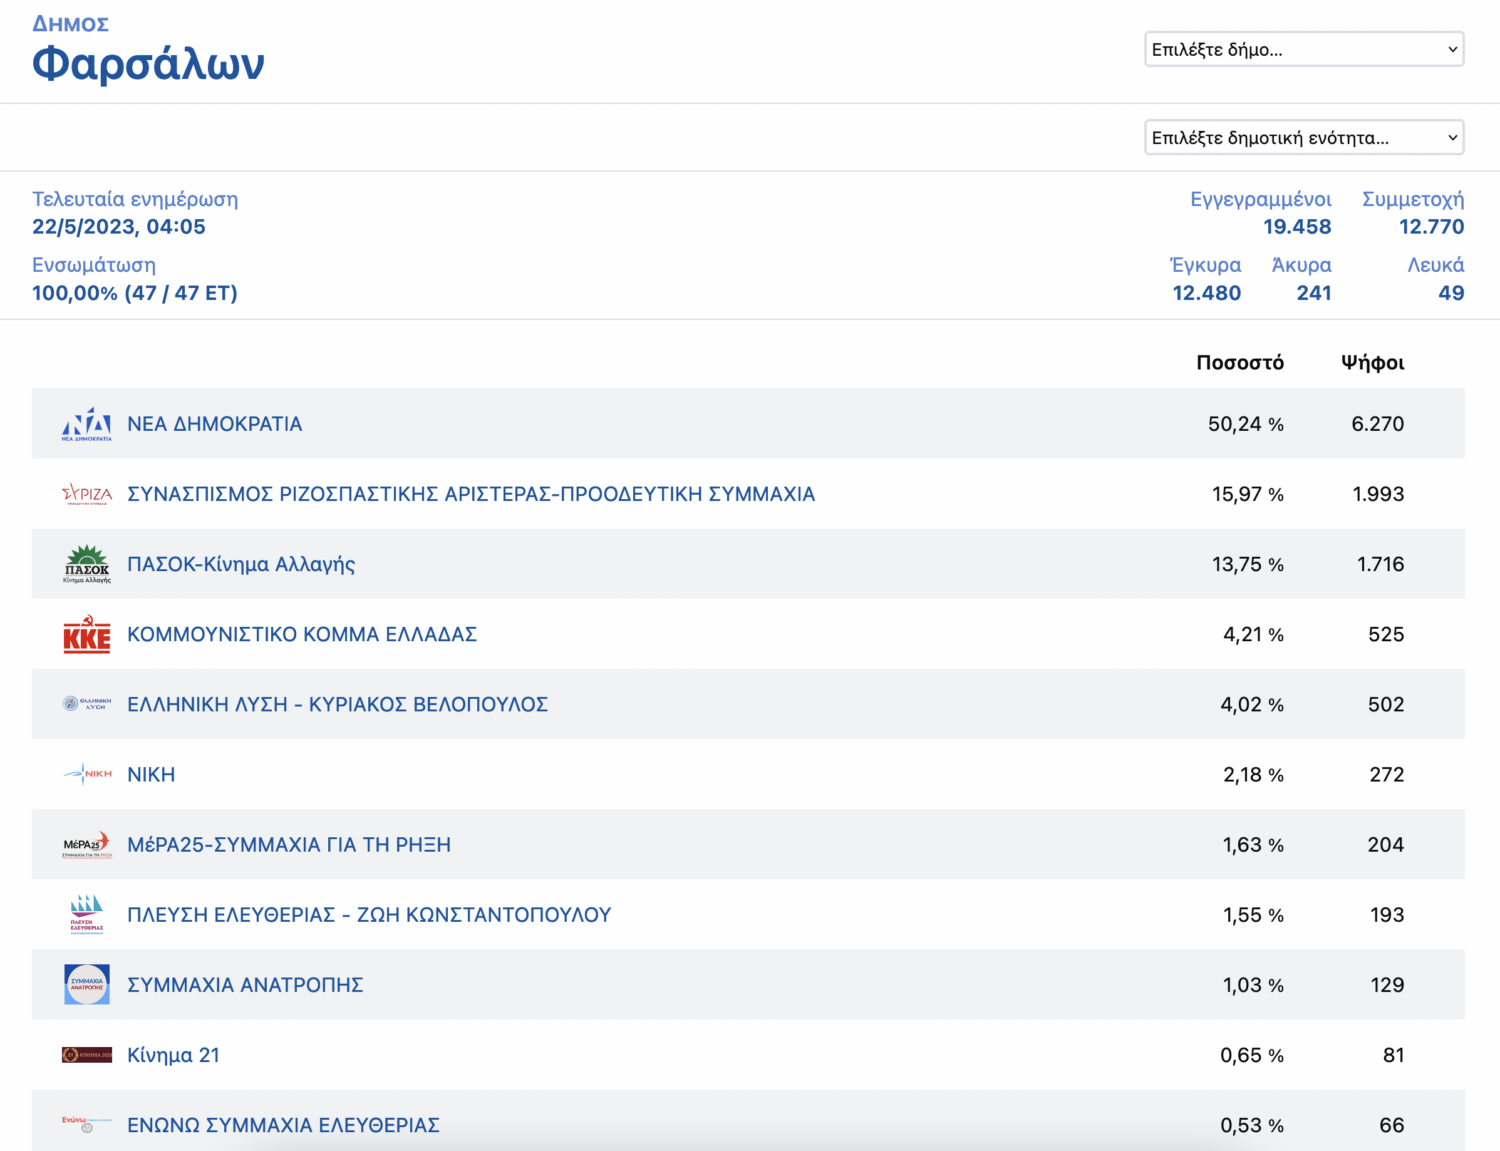The height and width of the screenshot is (1151, 1500).
Task: Click the ΕΝΩΝΩ party logo
Action: (87, 1124)
